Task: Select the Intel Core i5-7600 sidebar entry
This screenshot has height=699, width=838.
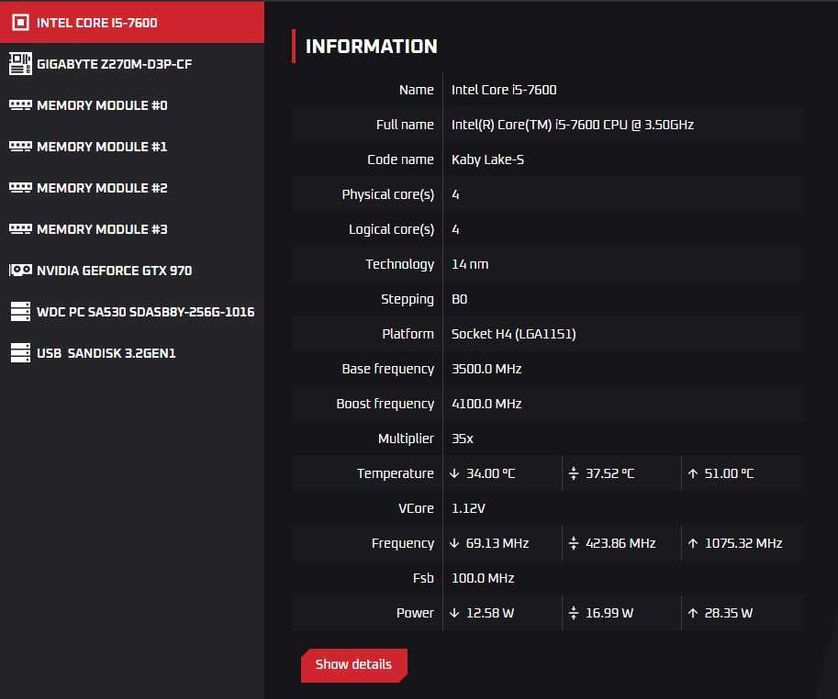Action: tap(97, 23)
